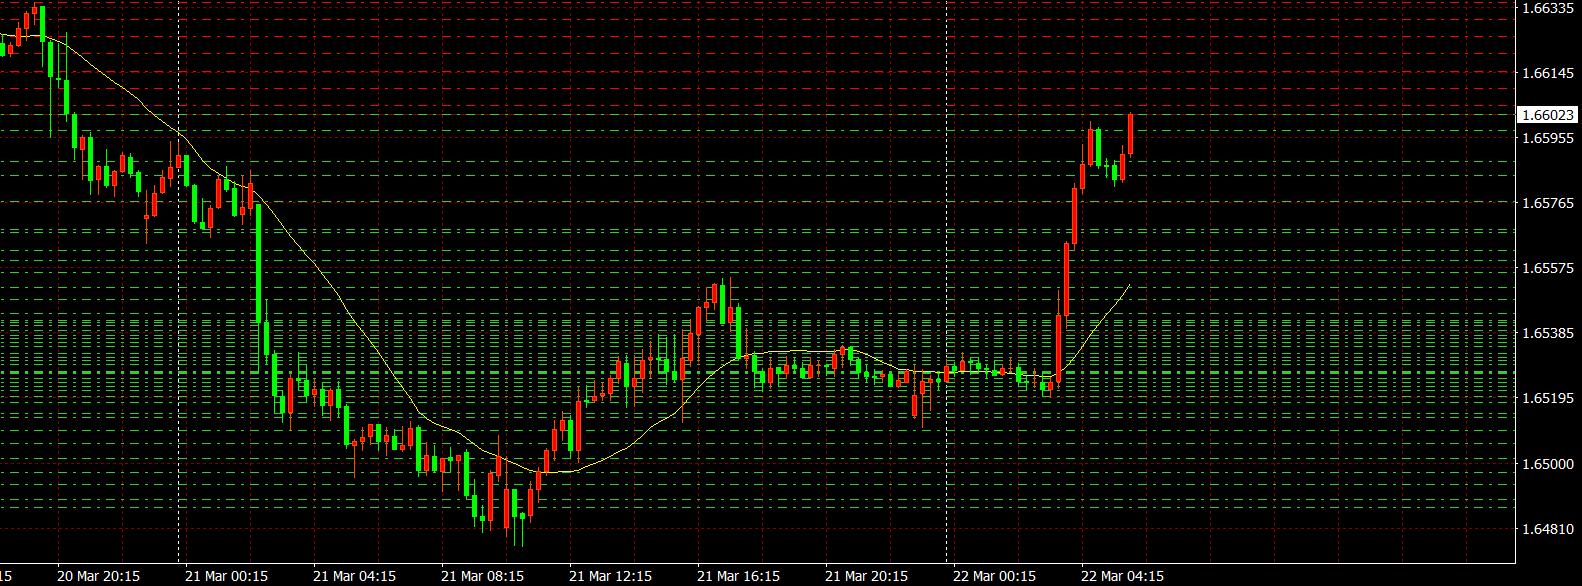
Task: Select the 21 Mar 08:15 time label
Action: [x=482, y=576]
